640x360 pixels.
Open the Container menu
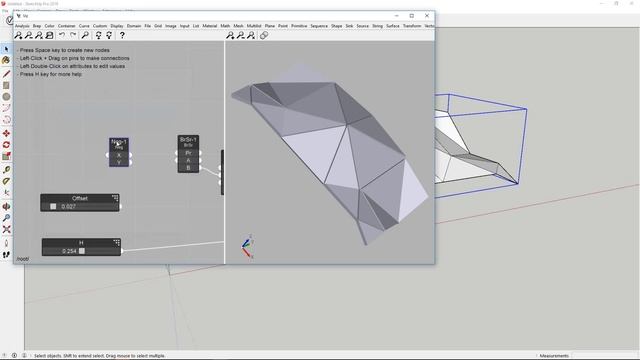coord(67,26)
